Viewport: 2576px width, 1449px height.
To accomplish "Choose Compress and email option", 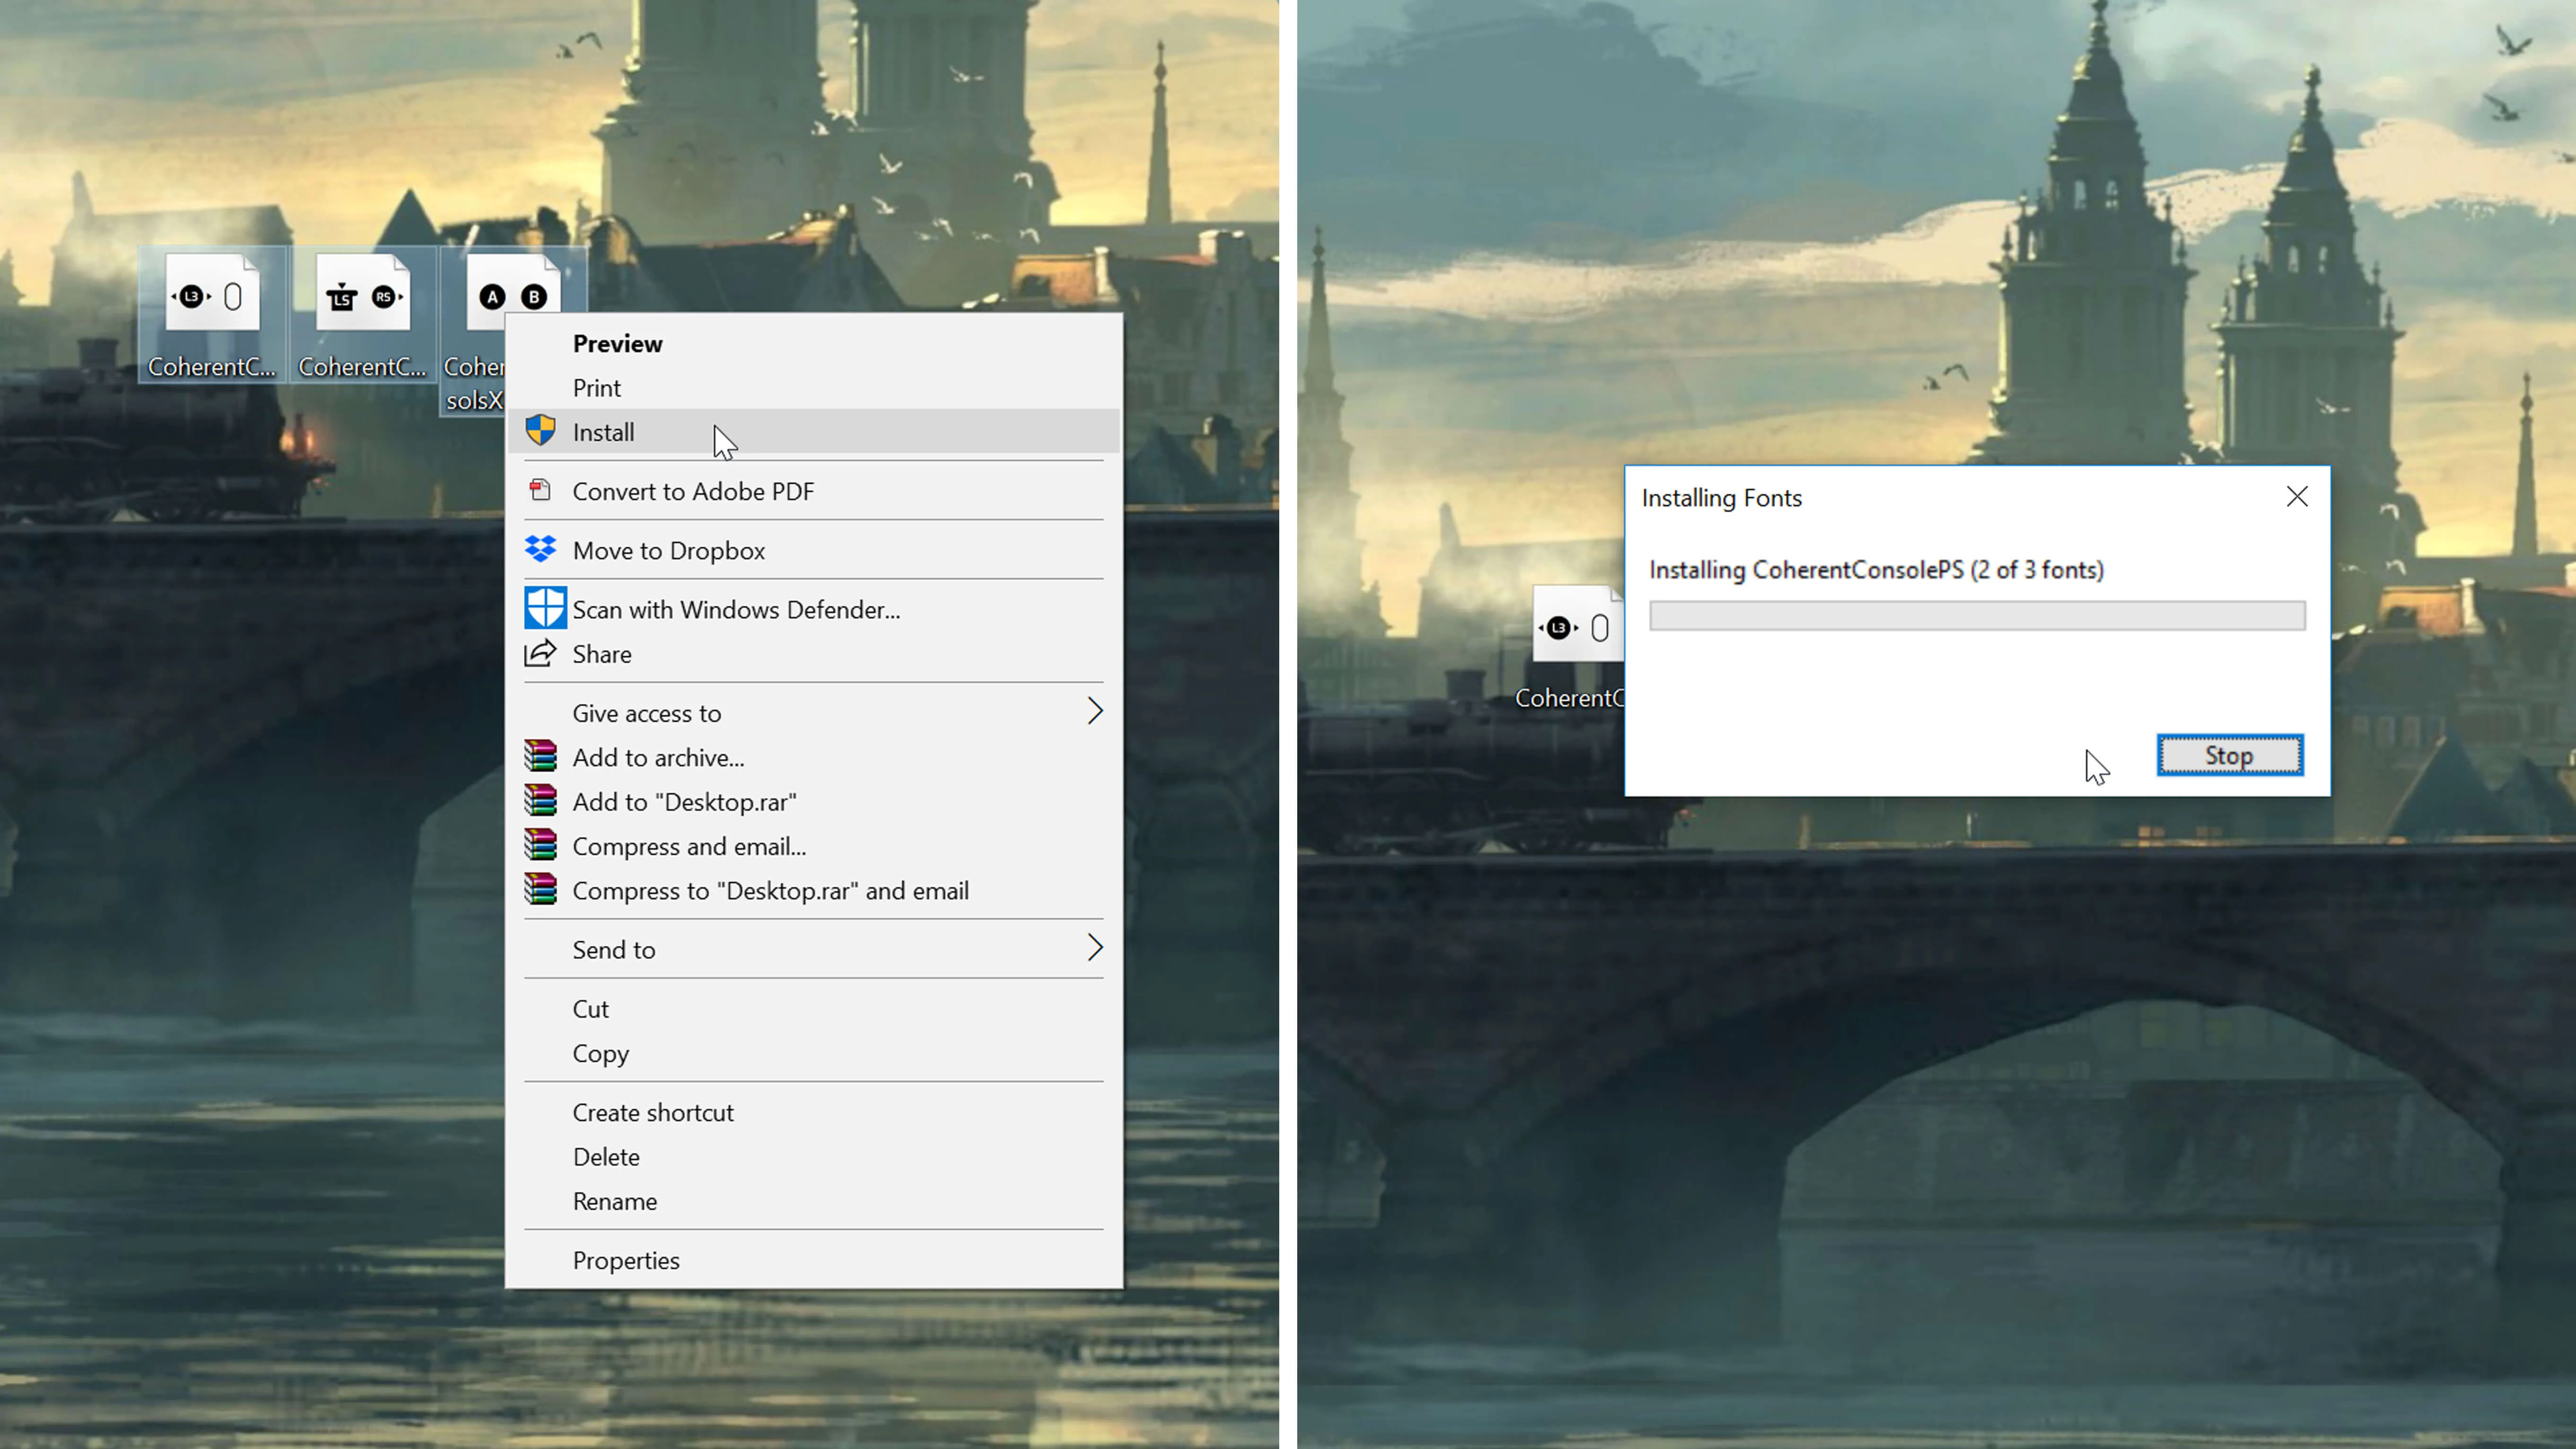I will pyautogui.click(x=688, y=846).
